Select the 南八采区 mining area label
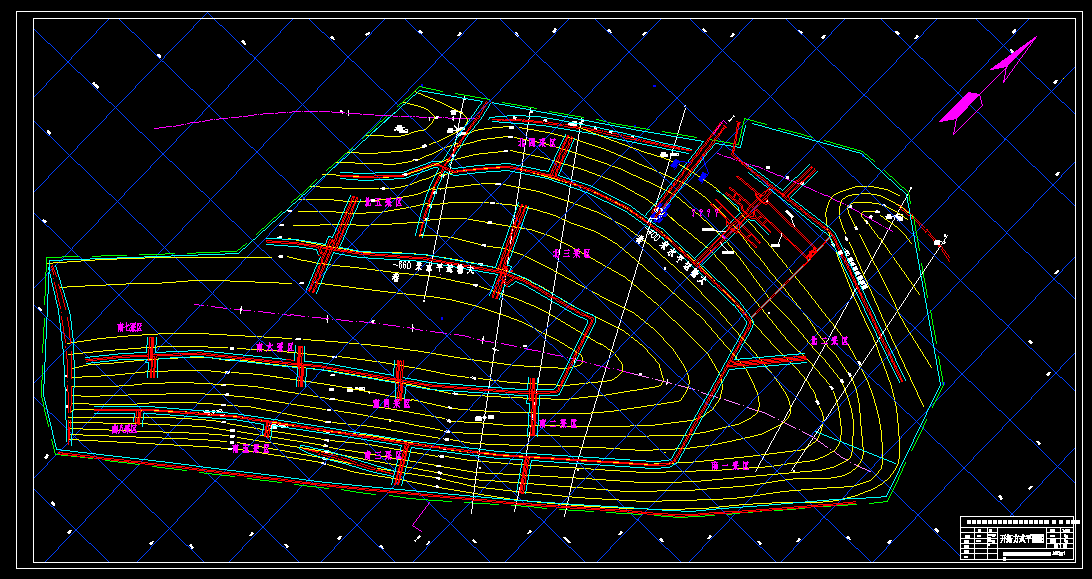This screenshot has height=579, width=1092. pos(125,429)
